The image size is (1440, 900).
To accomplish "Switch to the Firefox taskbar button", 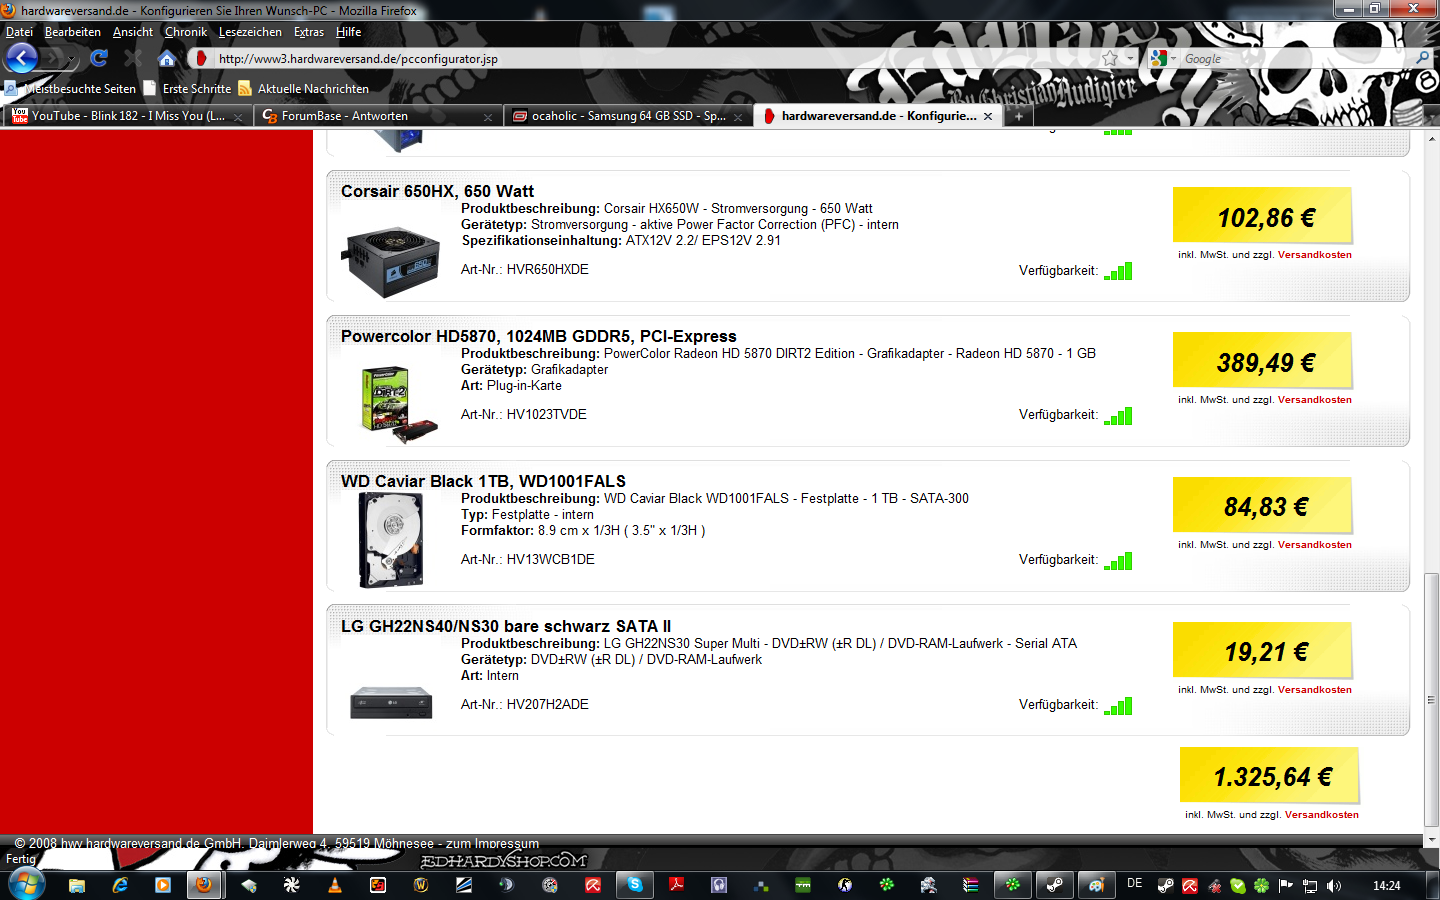I will [x=204, y=885].
